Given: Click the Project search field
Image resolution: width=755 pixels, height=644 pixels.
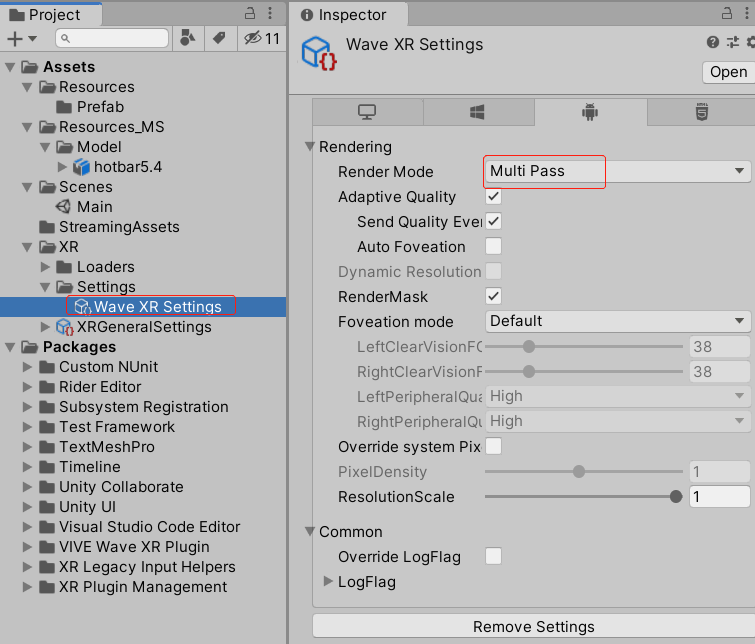Looking at the screenshot, I should [112, 38].
